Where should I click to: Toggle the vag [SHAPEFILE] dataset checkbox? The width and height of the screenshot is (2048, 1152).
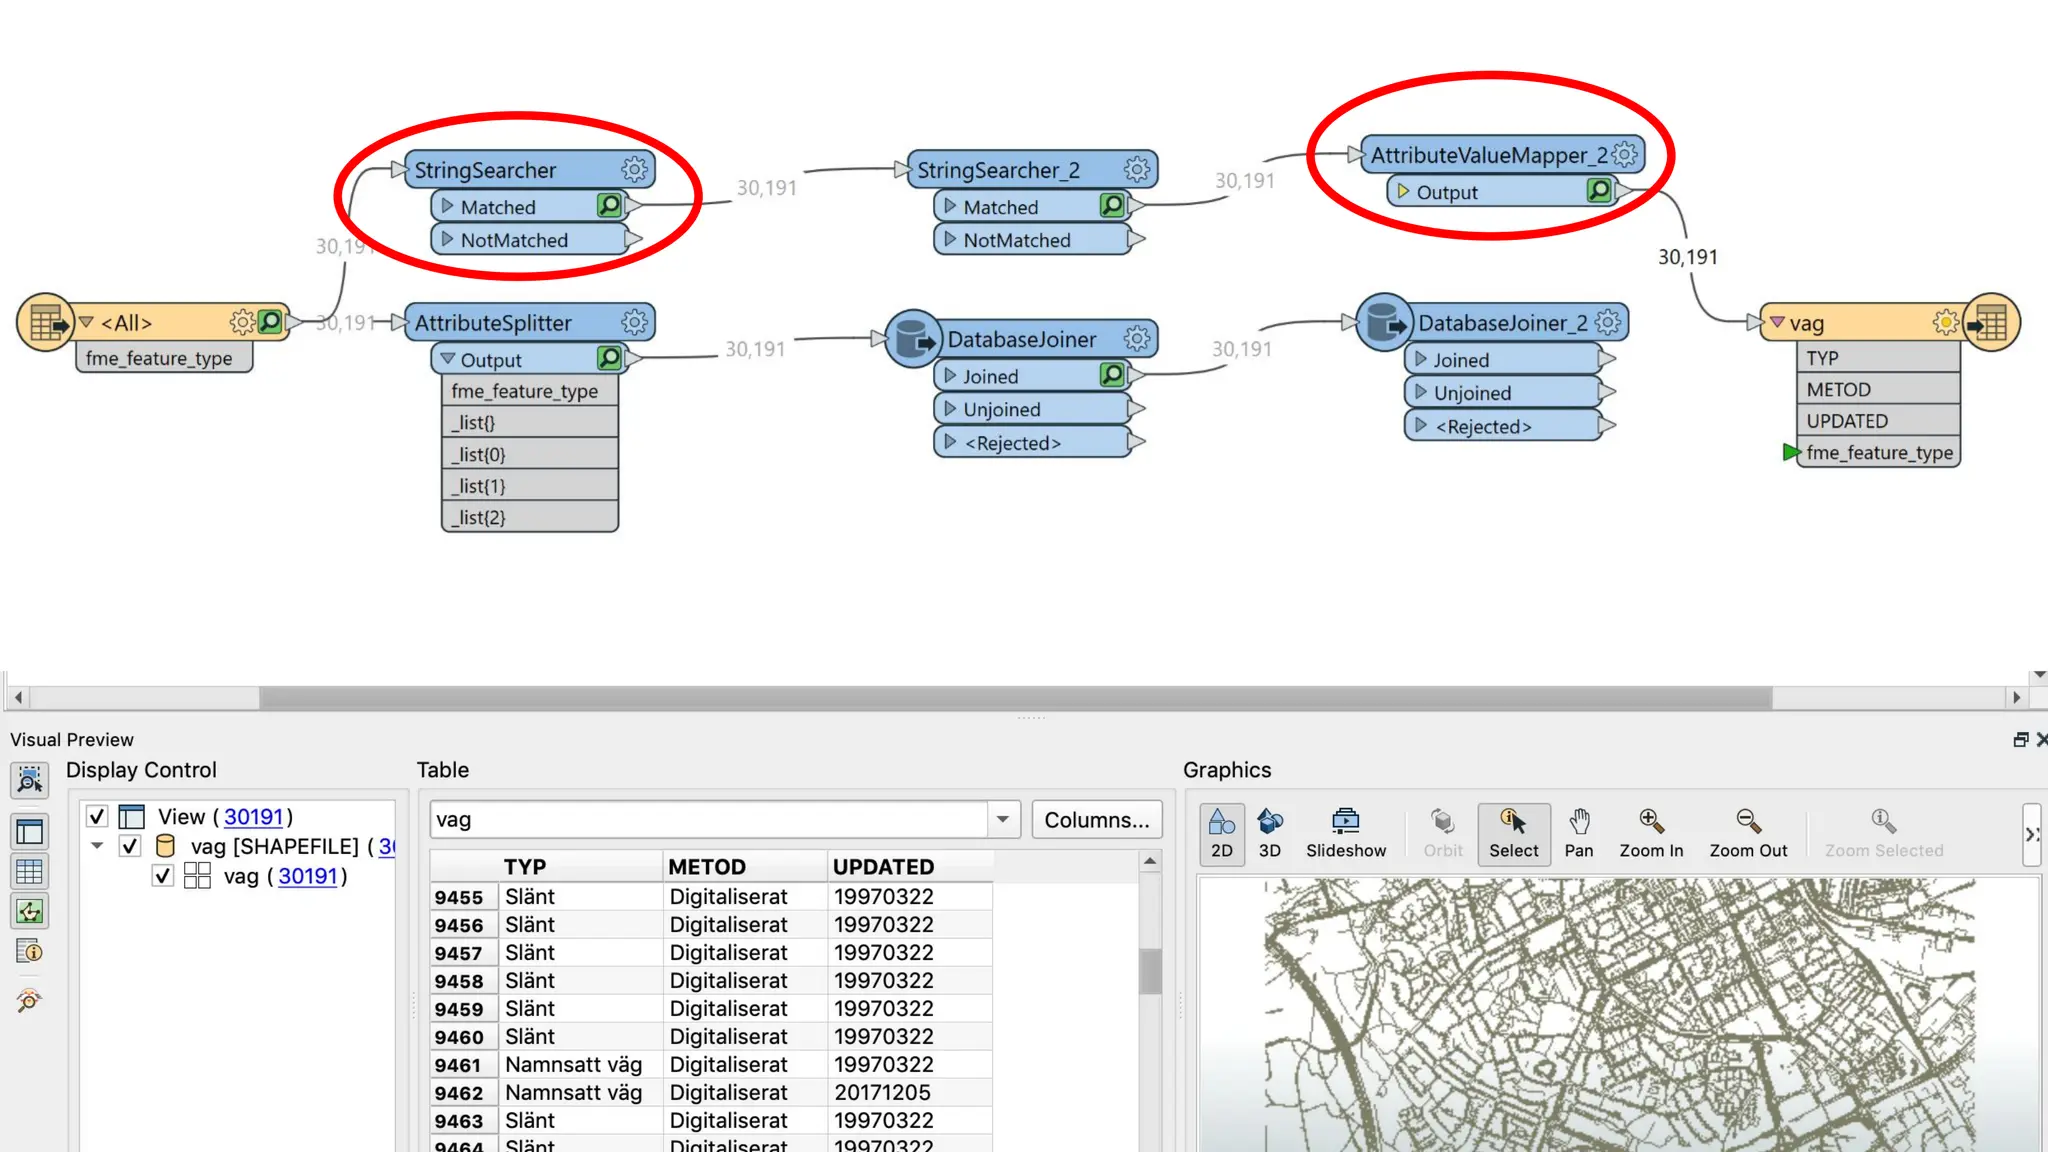130,847
